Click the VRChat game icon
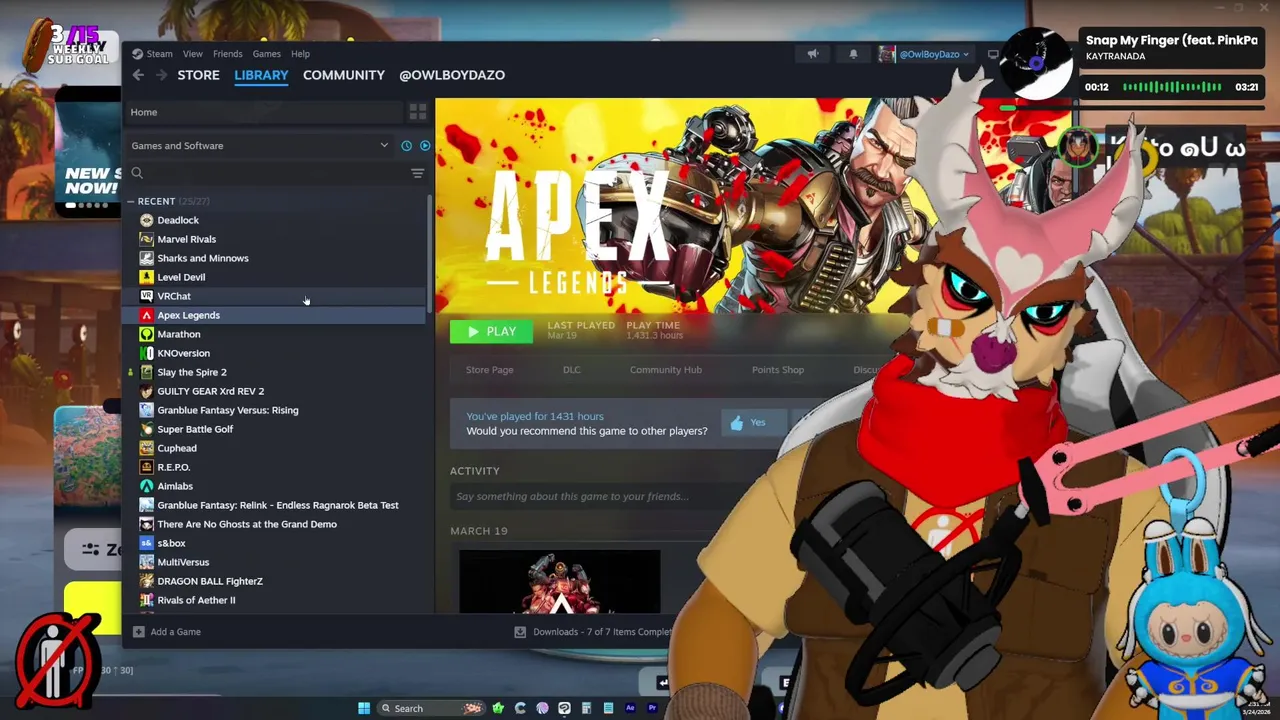Viewport: 1280px width, 720px height. coord(147,296)
